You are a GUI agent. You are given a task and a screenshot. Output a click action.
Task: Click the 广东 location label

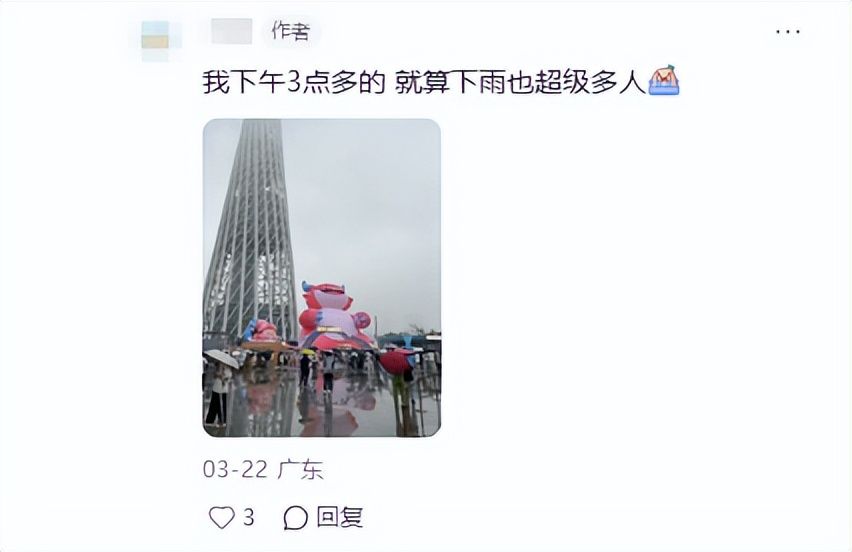tap(300, 469)
